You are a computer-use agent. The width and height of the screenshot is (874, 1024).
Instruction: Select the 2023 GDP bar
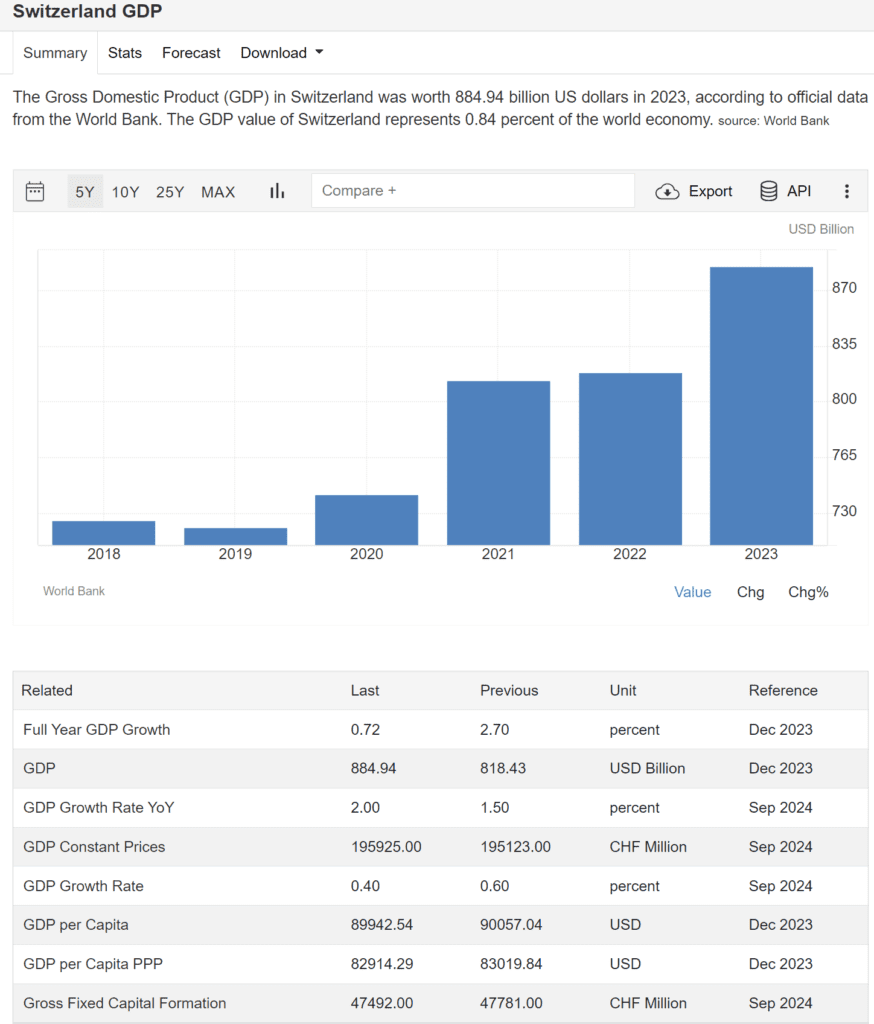761,400
